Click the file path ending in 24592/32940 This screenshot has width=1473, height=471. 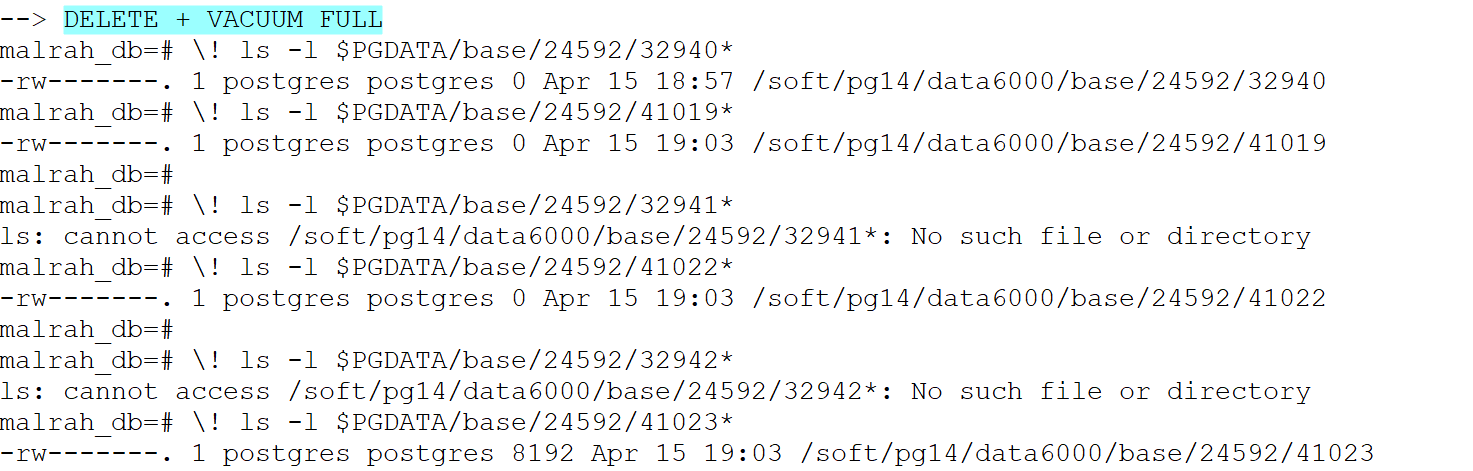(1039, 81)
